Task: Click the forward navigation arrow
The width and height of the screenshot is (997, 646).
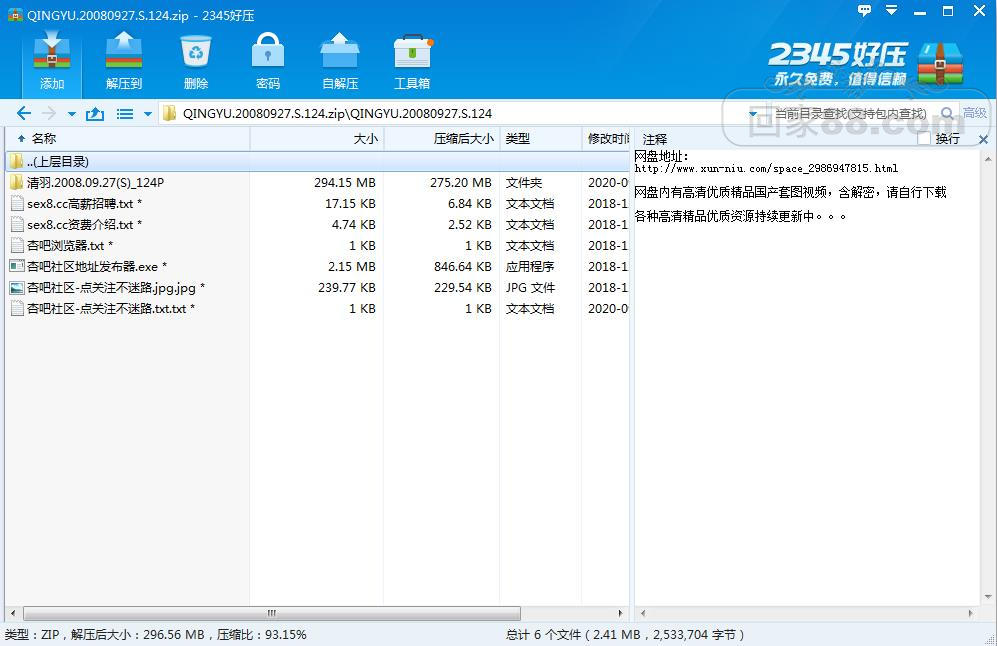Action: [49, 114]
